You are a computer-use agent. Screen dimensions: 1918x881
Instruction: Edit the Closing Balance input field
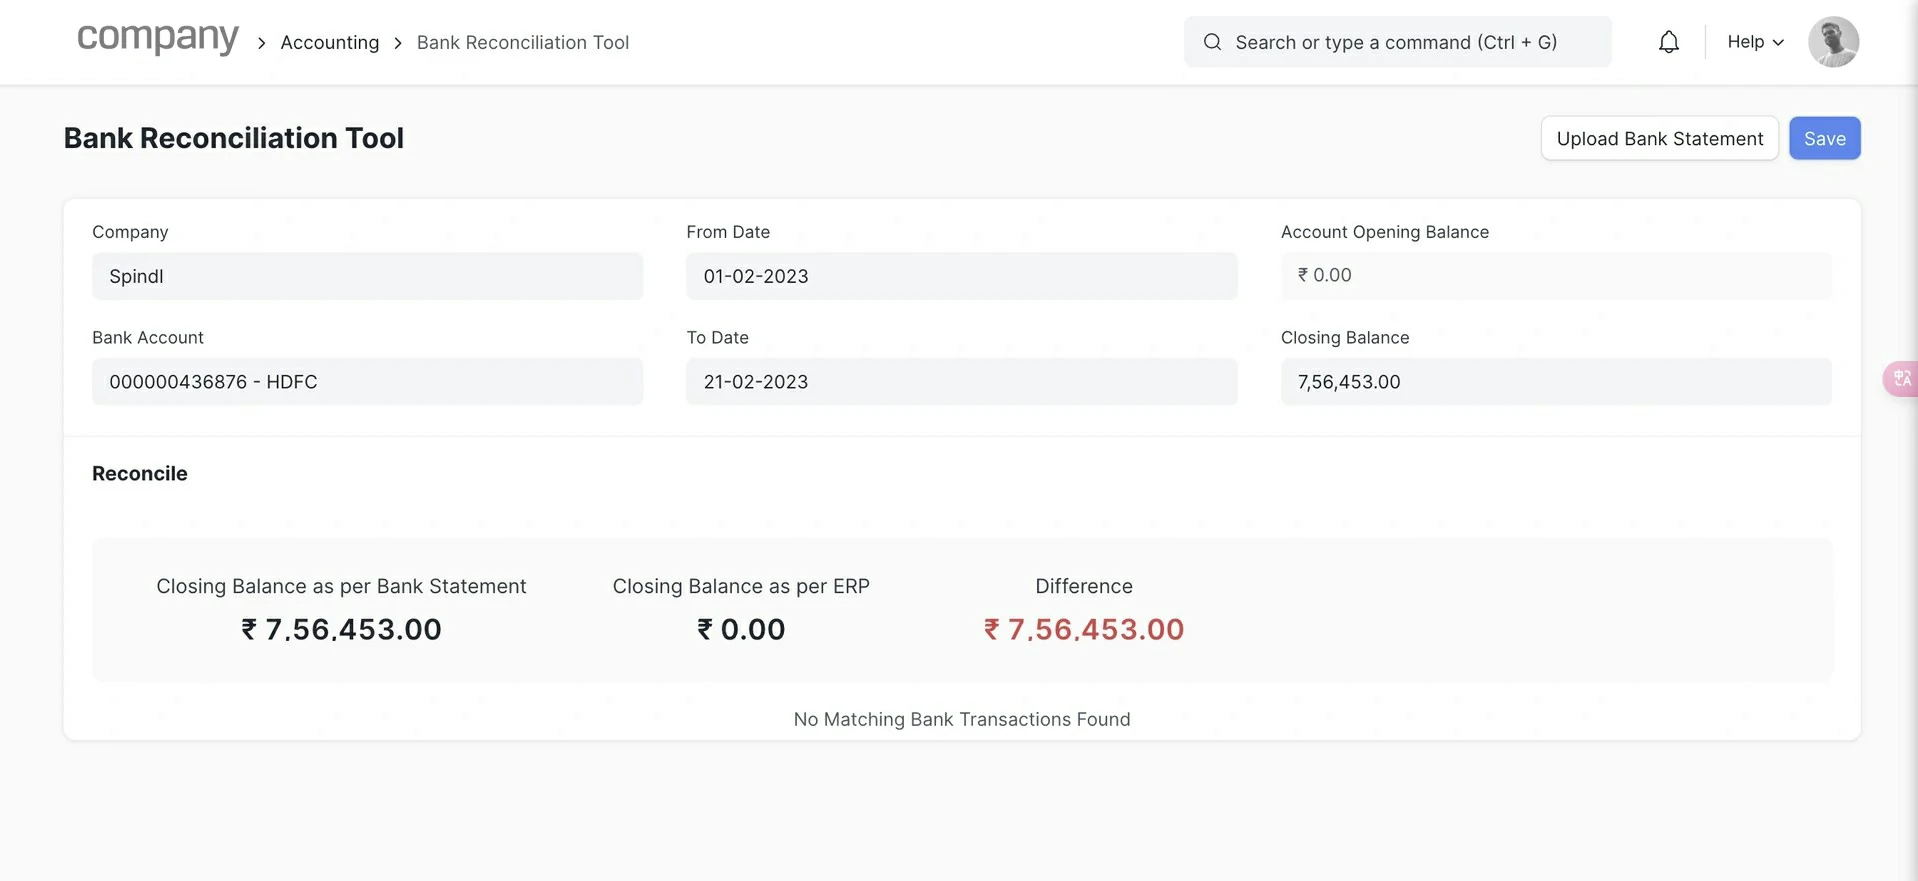pos(1555,382)
